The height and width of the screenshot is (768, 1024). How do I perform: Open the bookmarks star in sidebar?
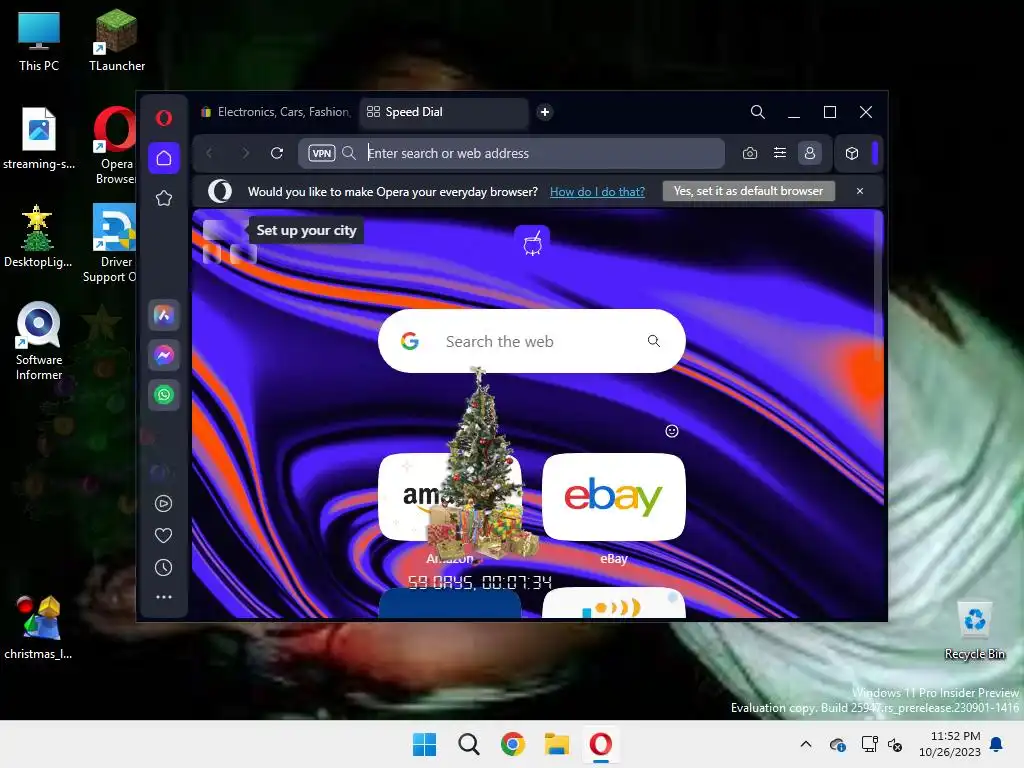point(164,198)
